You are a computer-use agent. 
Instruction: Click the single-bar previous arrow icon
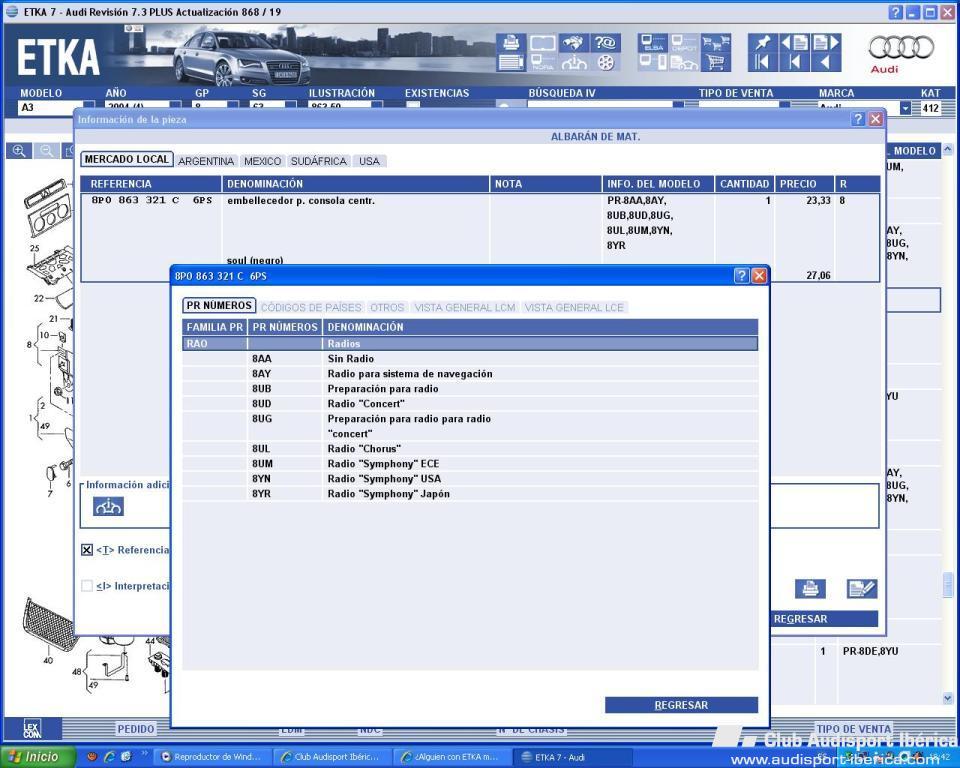(794, 62)
